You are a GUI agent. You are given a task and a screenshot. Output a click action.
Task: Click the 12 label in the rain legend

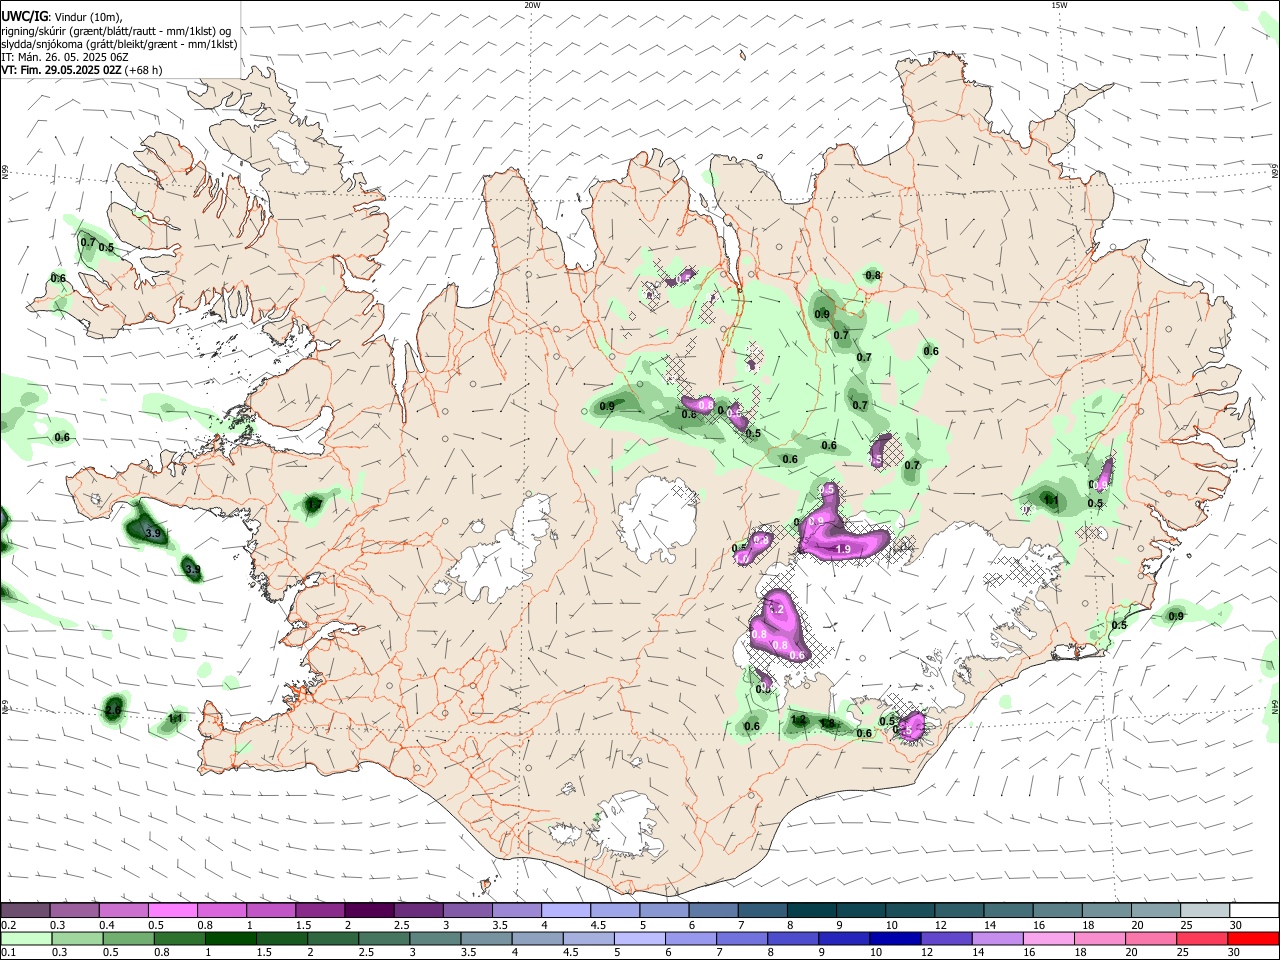coord(928,952)
